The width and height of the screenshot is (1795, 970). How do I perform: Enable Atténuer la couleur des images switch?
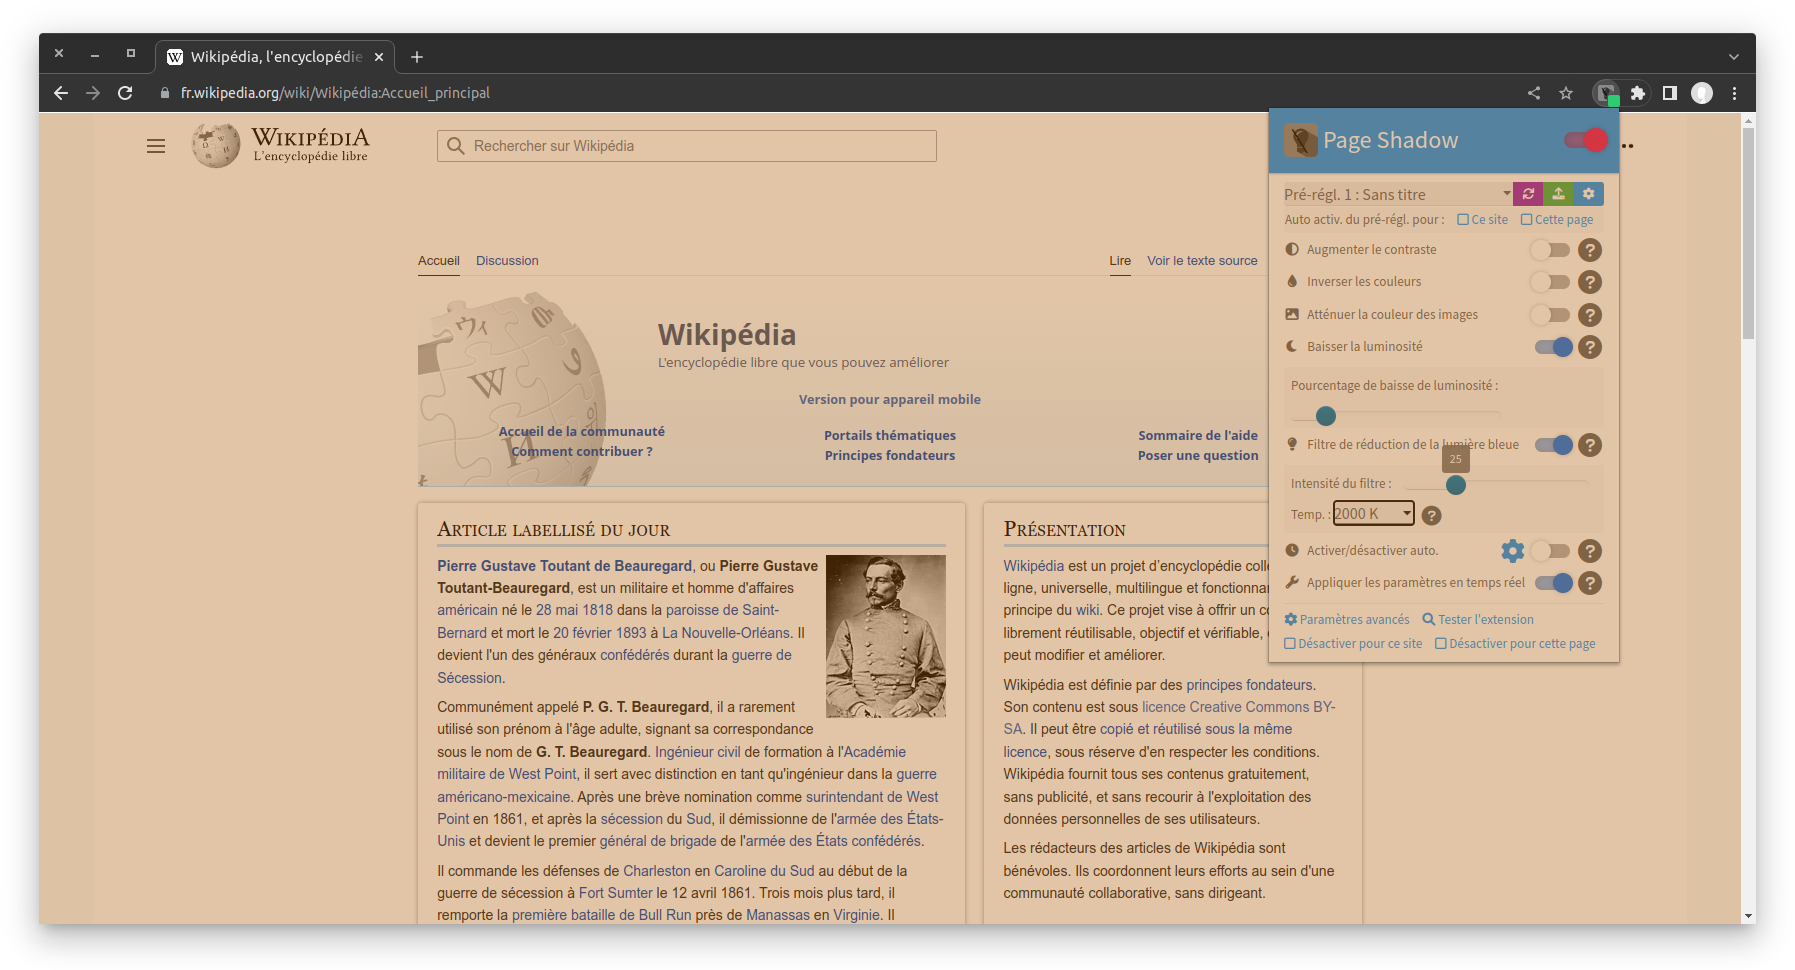coord(1551,315)
